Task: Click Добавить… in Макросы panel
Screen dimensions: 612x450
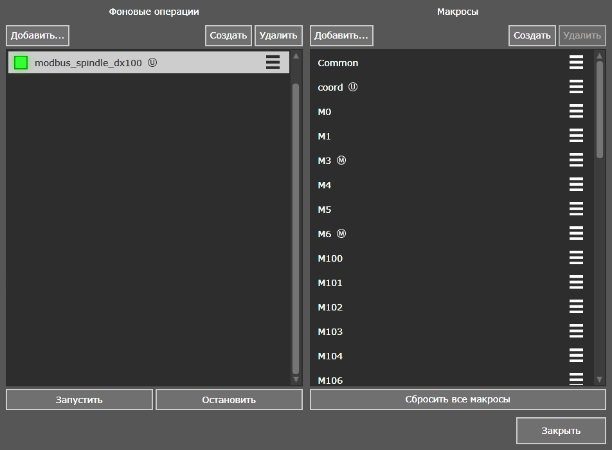Action: (x=342, y=36)
